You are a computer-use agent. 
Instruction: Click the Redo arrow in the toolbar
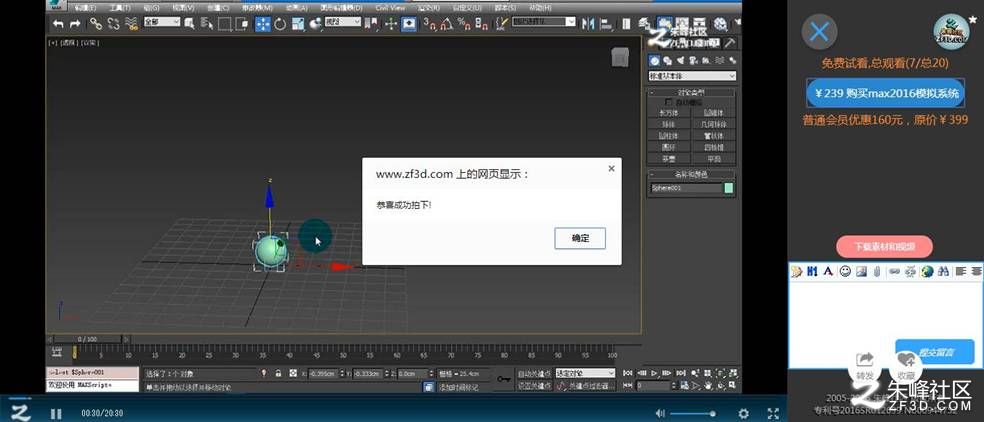point(75,24)
